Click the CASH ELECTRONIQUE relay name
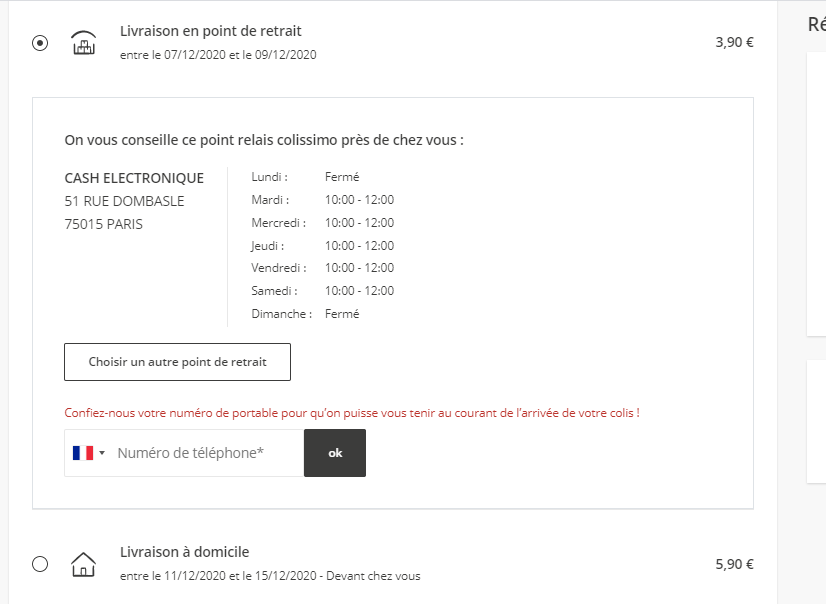Screen dimensions: 826x604 [134, 178]
